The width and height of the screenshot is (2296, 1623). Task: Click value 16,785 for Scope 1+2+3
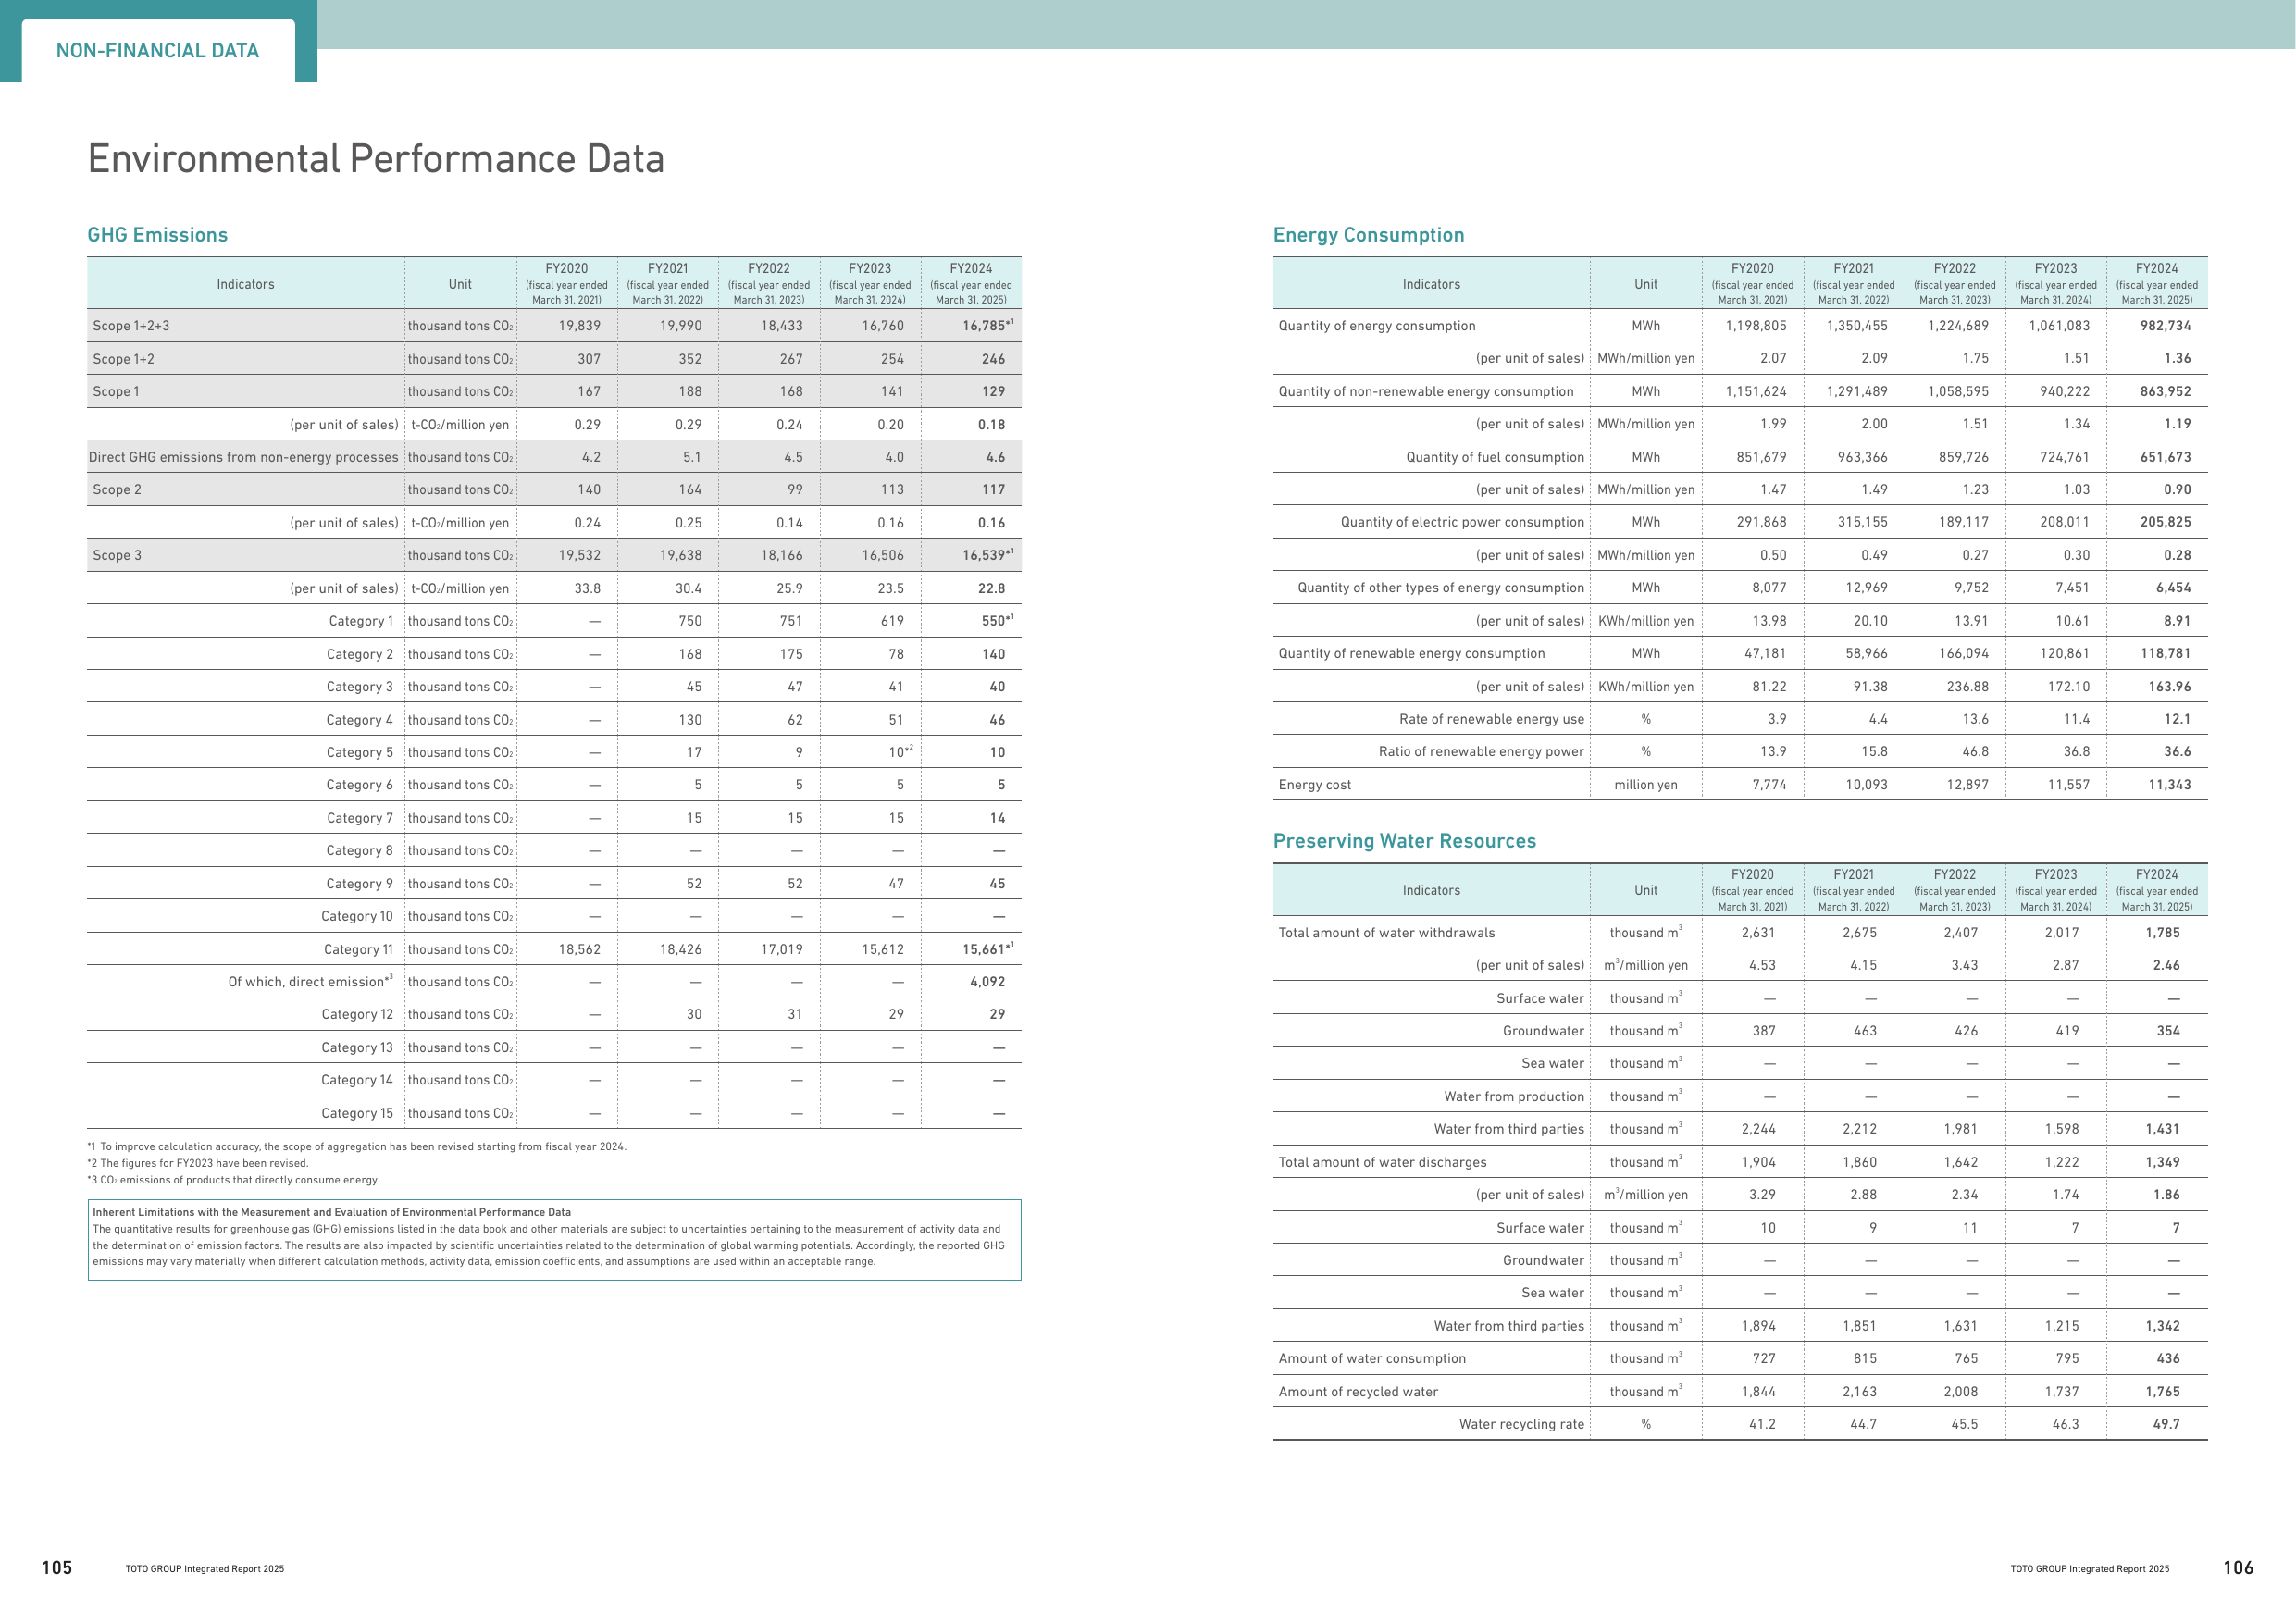[x=983, y=326]
